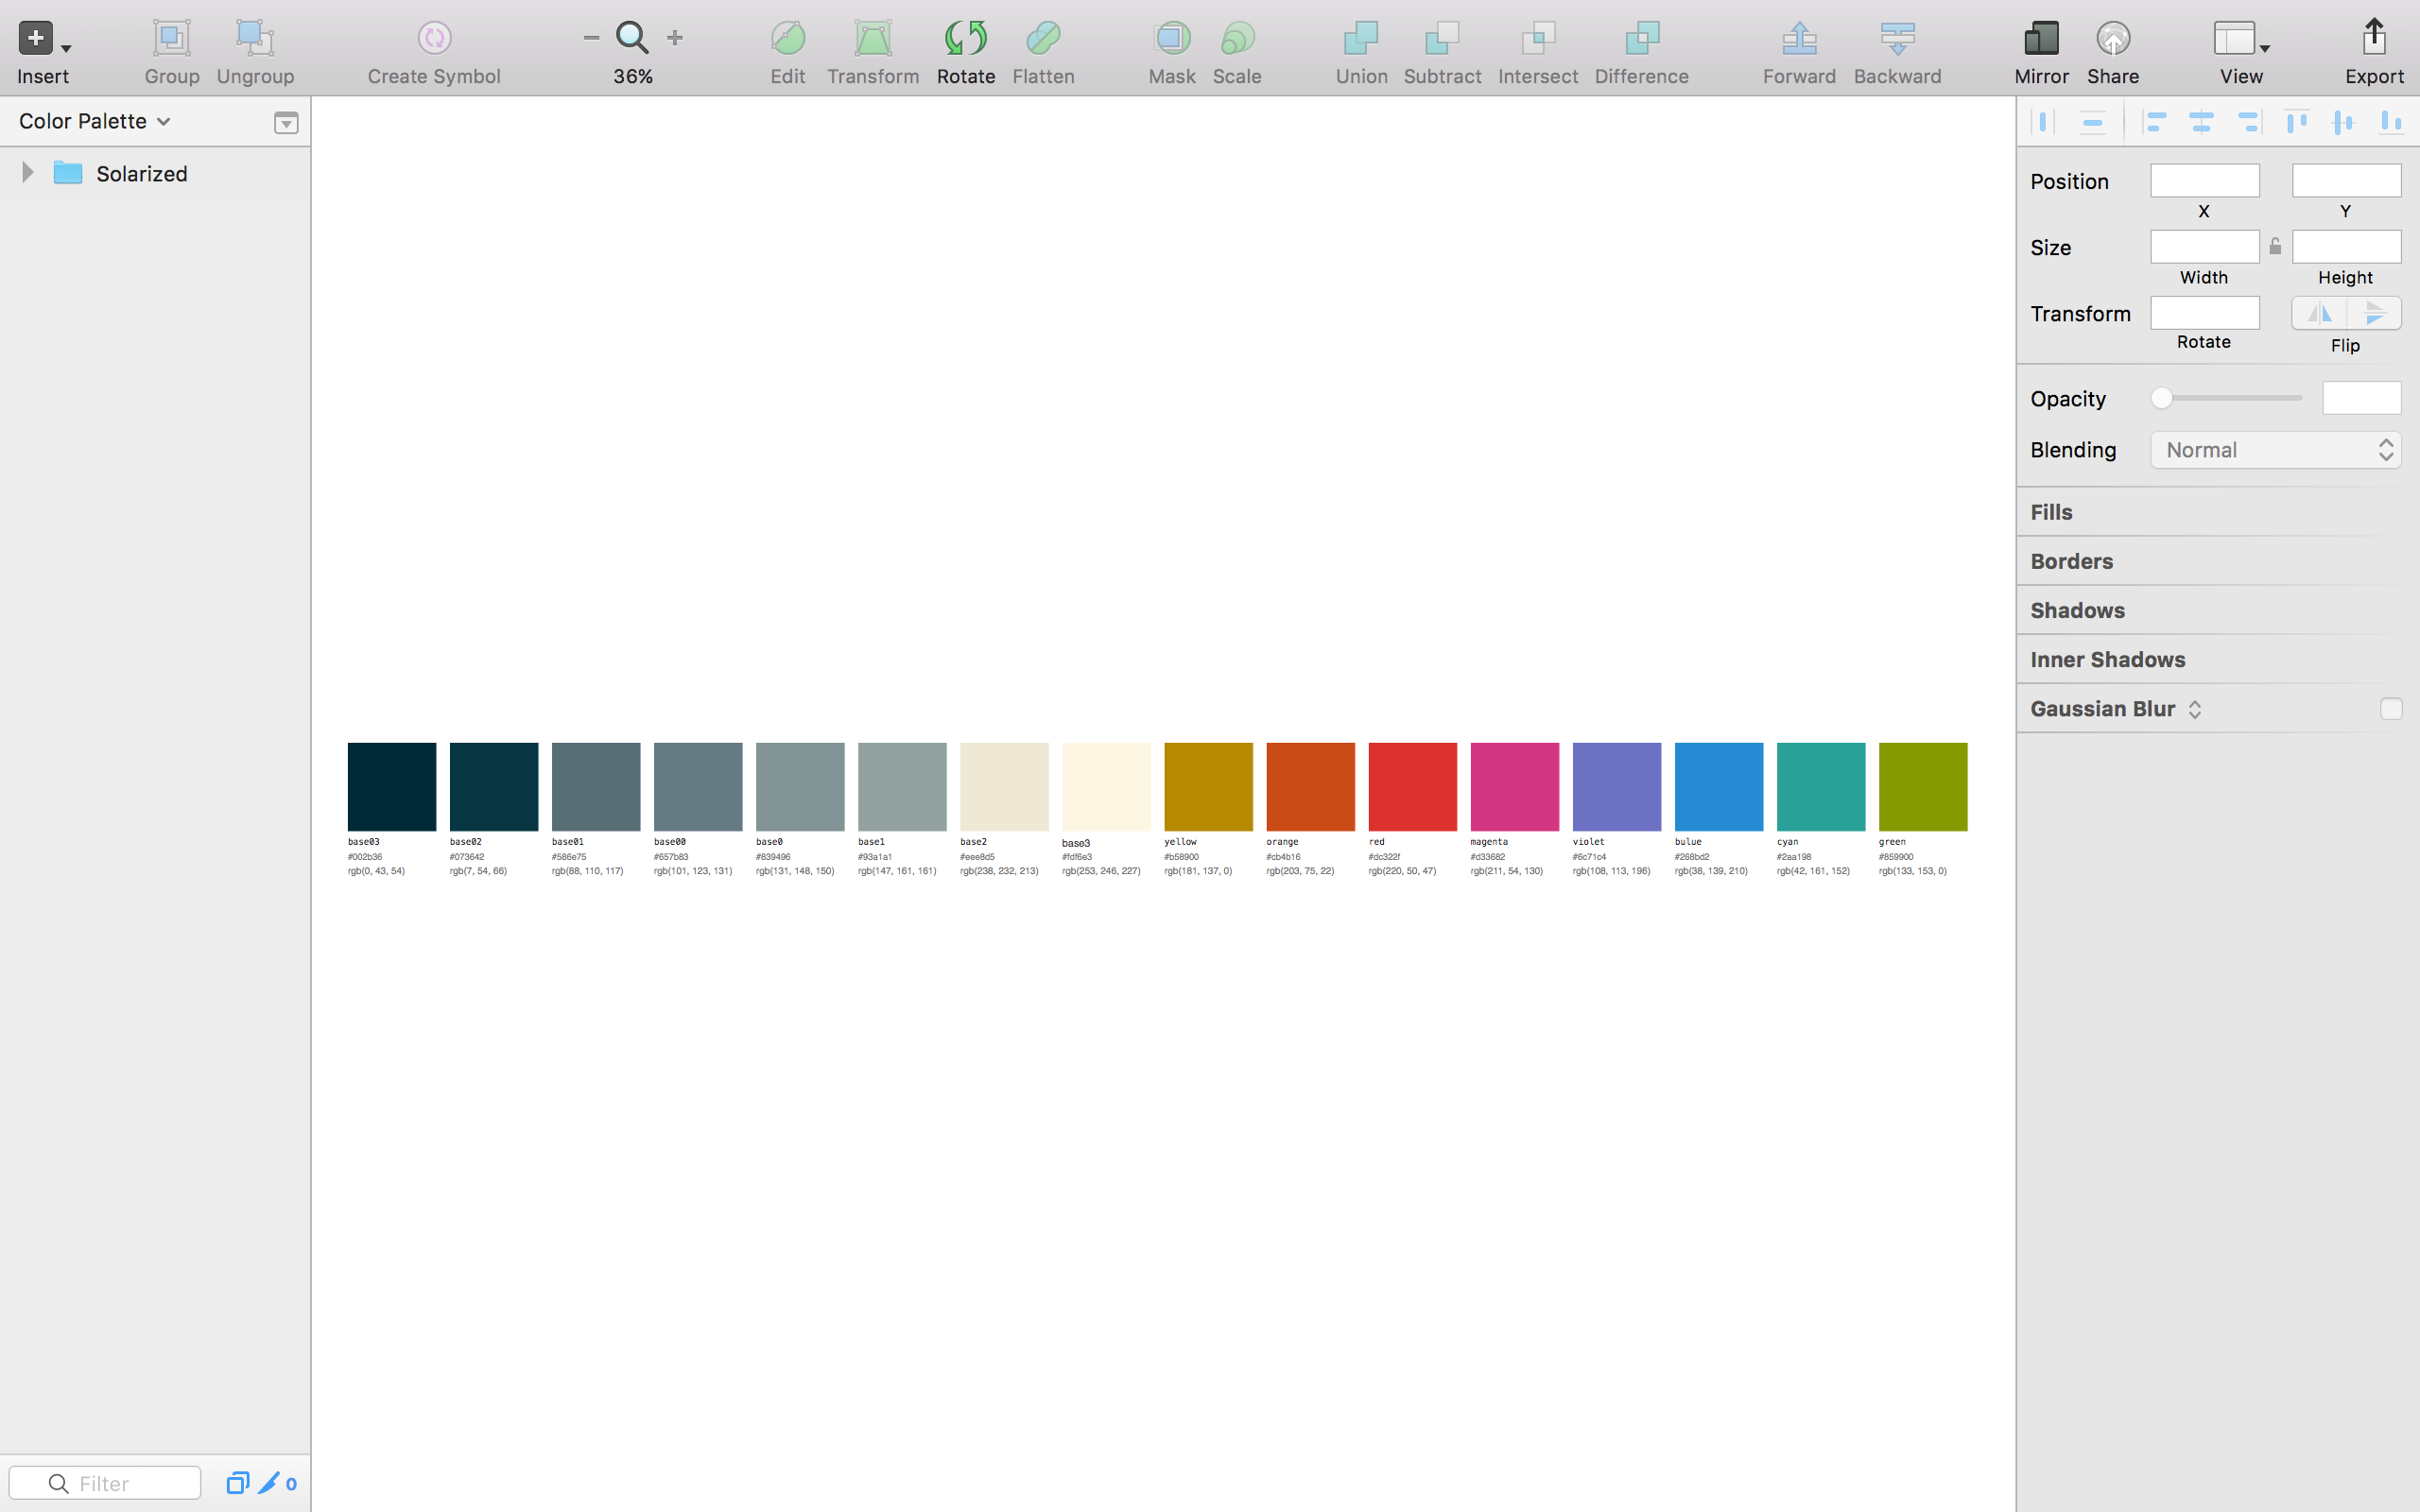Click the red color swatch

coord(1411,786)
